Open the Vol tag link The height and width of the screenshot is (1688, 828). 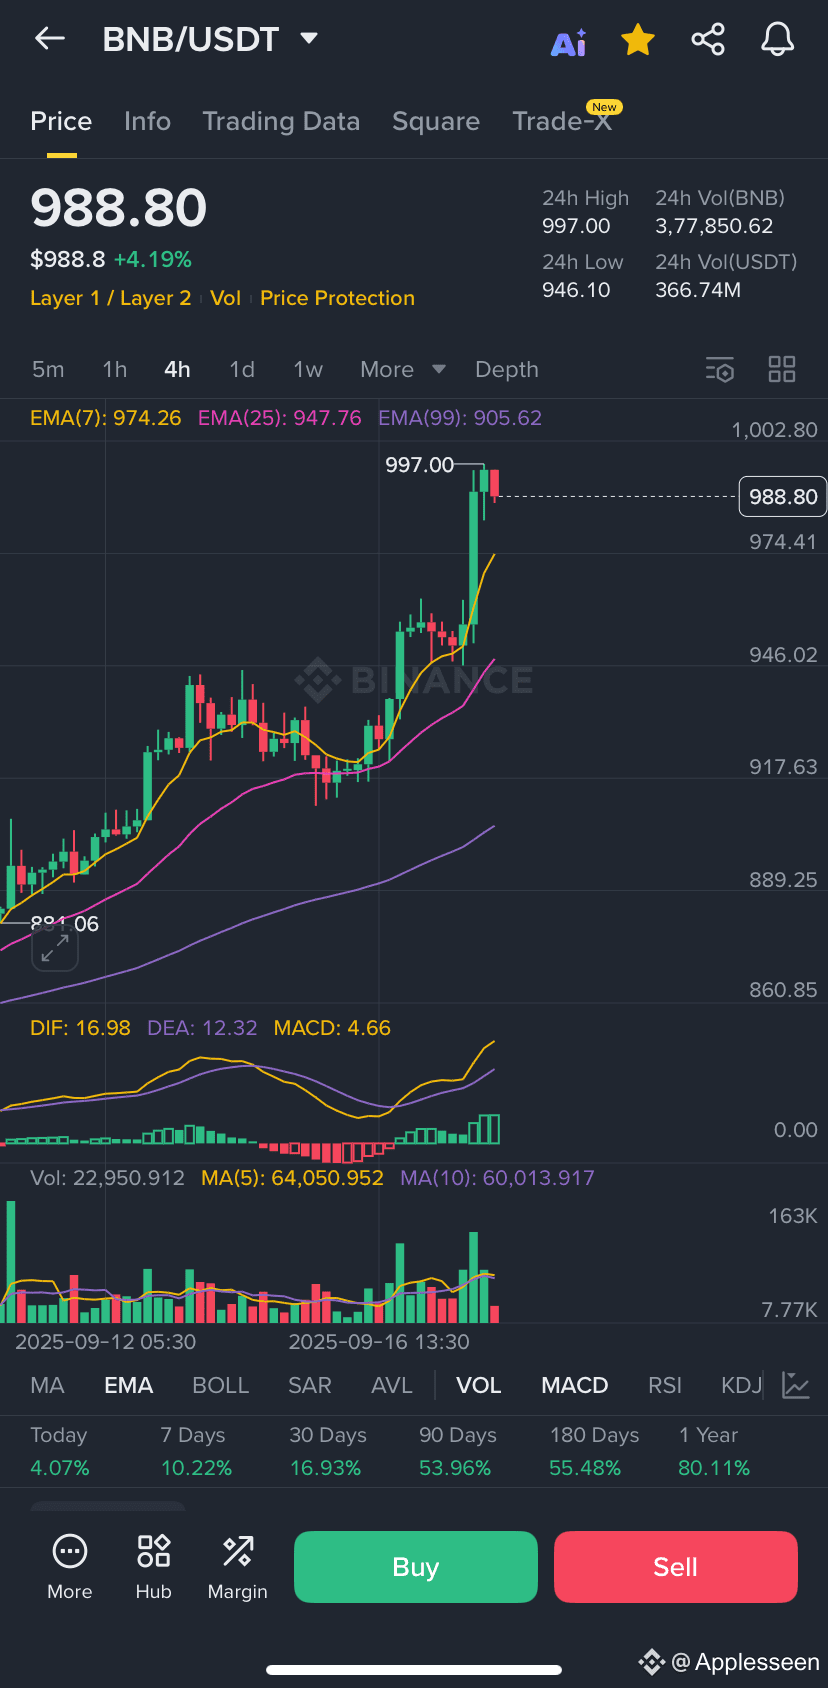226,298
